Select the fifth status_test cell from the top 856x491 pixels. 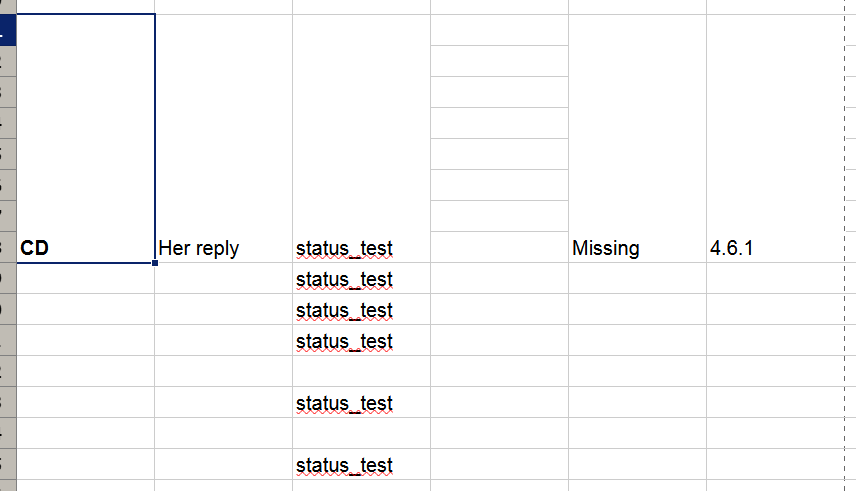[x=361, y=403]
